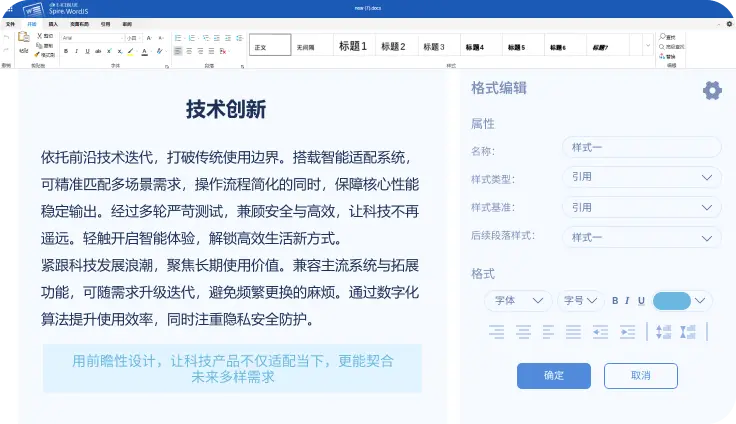Click the find magnifier icon in ribbon

point(663,37)
